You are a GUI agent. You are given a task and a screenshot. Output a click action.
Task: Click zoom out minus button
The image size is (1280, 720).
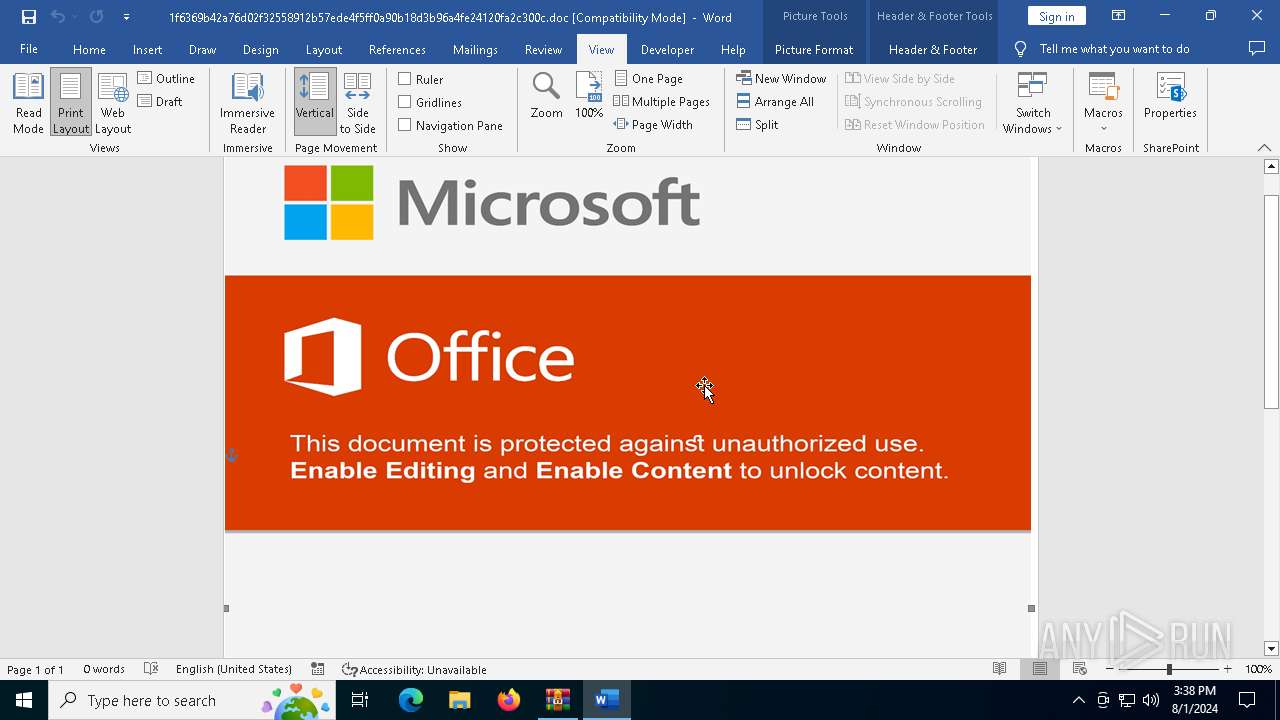[1110, 669]
